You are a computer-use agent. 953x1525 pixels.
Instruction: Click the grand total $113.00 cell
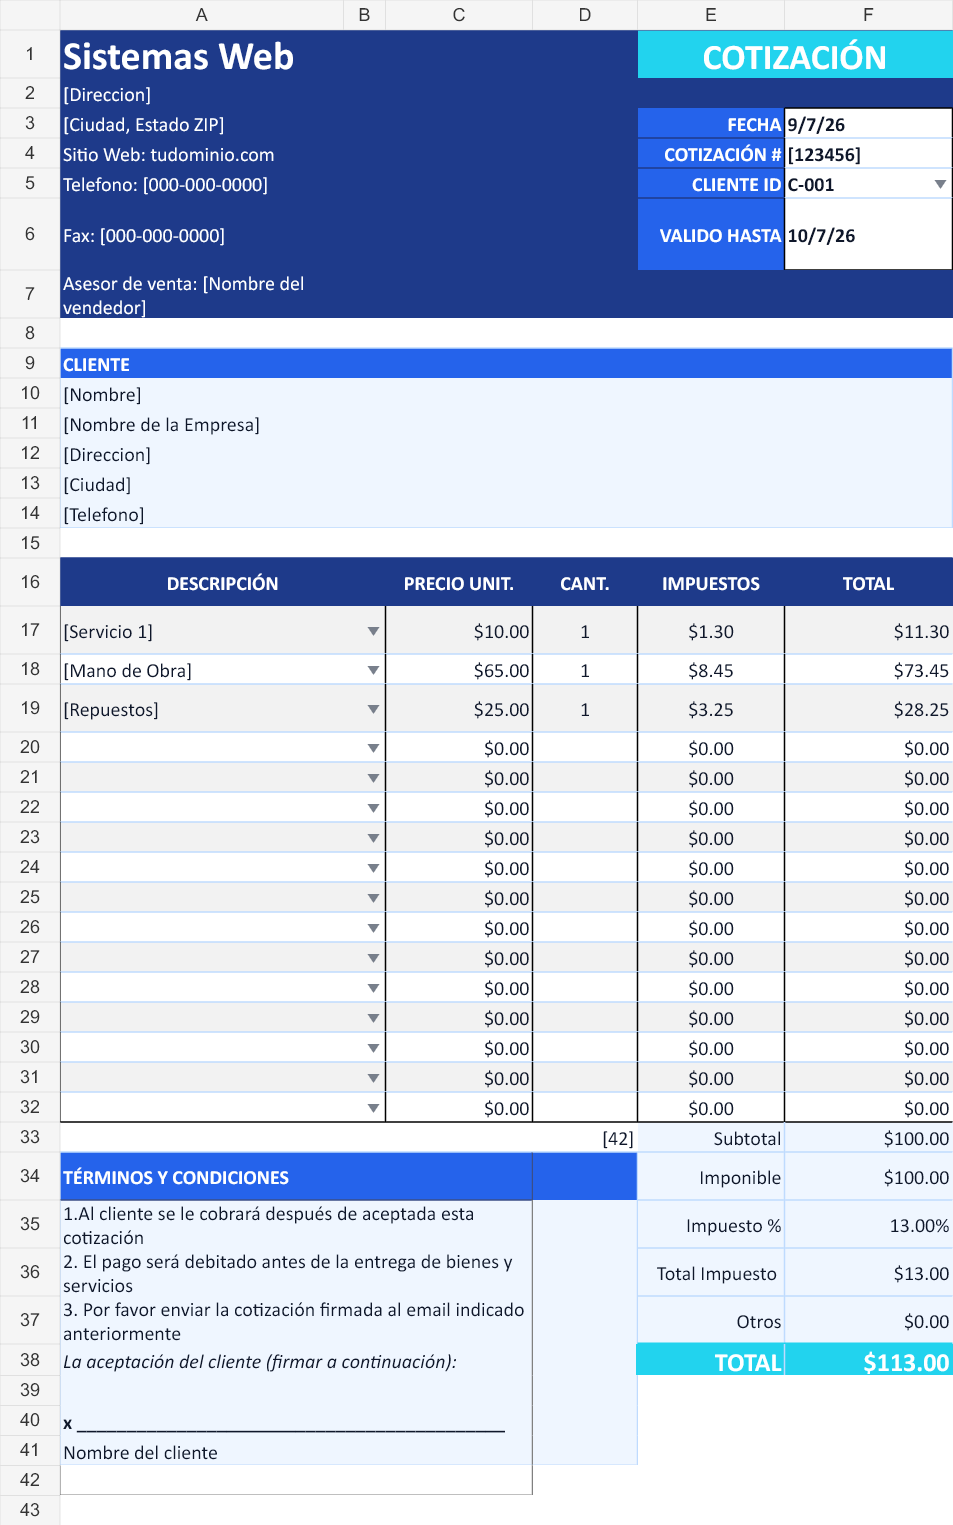pyautogui.click(x=868, y=1361)
